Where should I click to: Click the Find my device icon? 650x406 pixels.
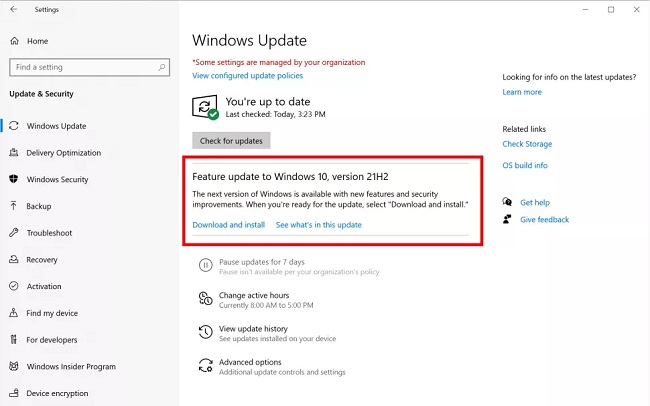(14, 313)
